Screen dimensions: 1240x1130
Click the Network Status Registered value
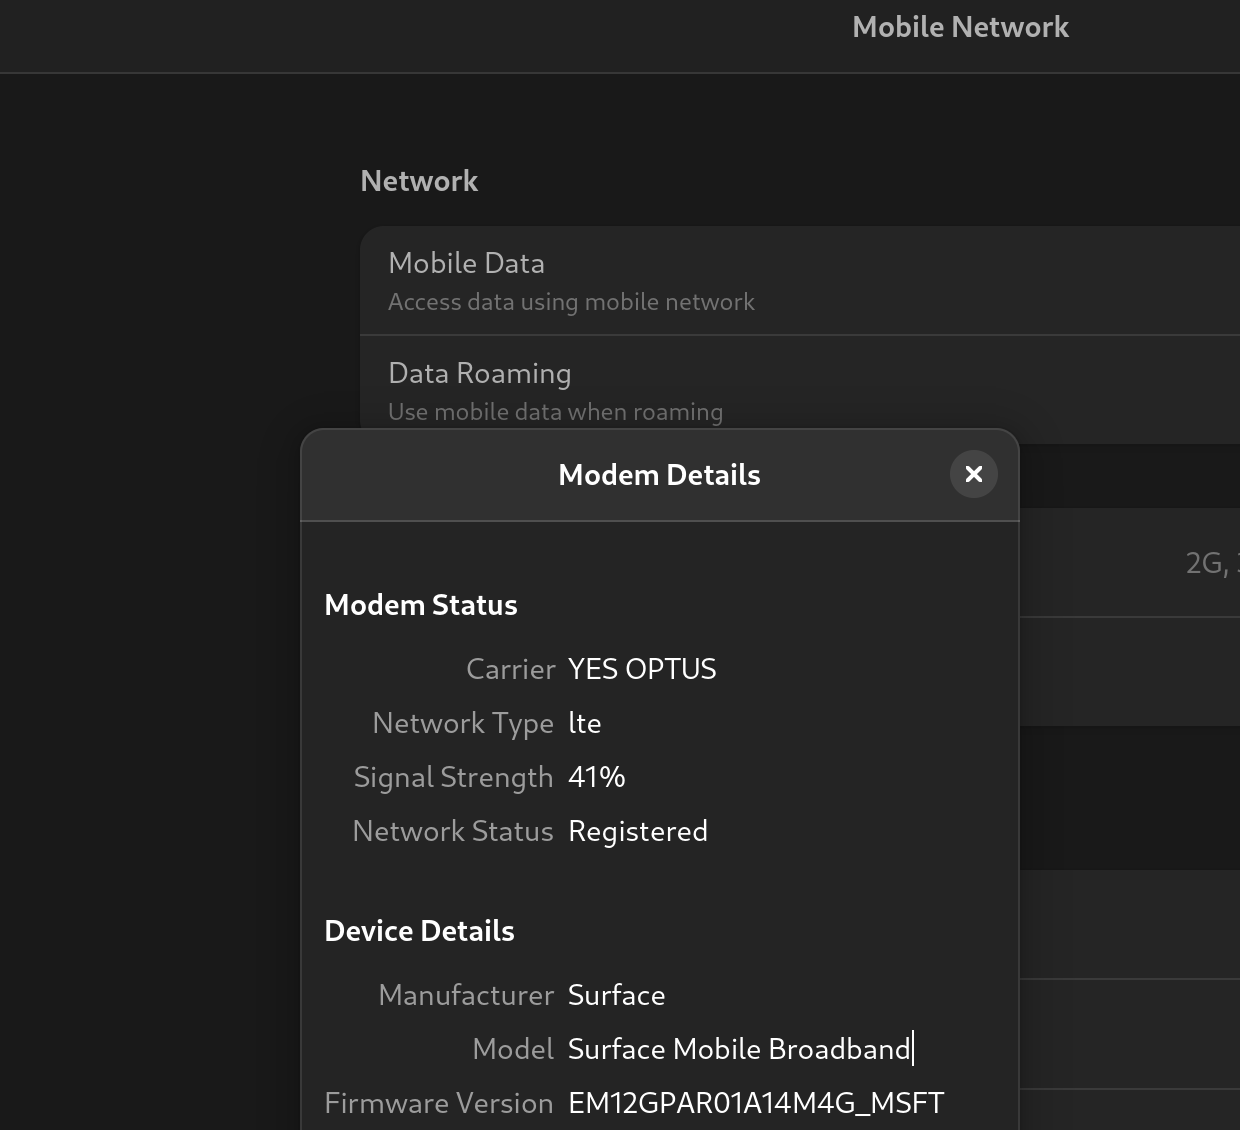pyautogui.click(x=638, y=830)
